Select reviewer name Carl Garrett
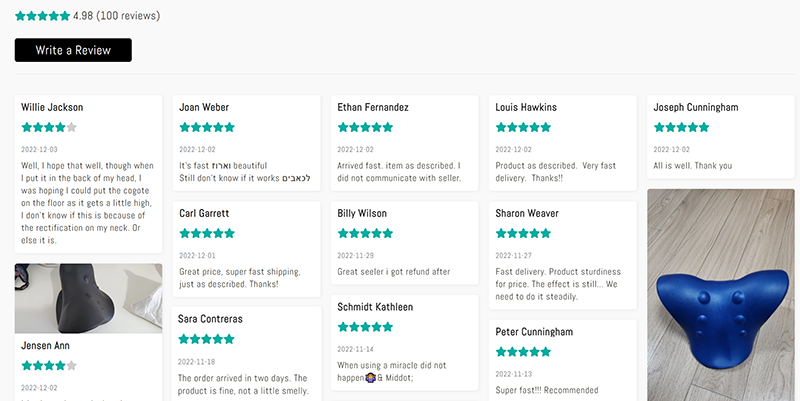Screen dimensions: 800x401 (204, 213)
